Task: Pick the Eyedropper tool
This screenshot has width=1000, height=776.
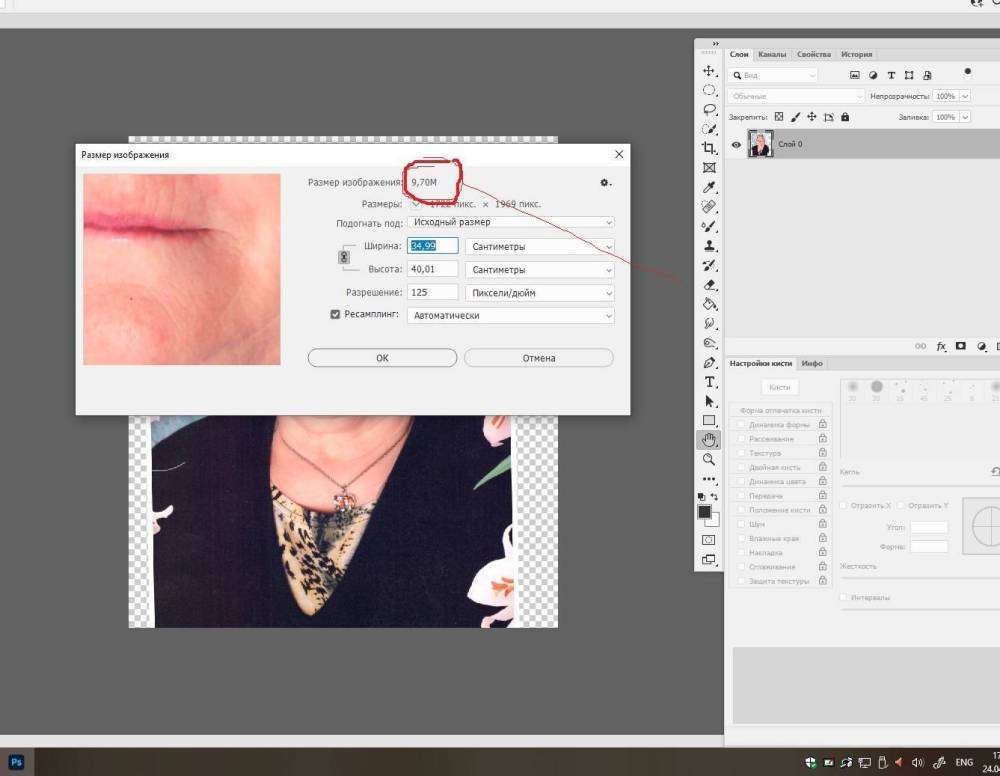Action: coord(709,187)
